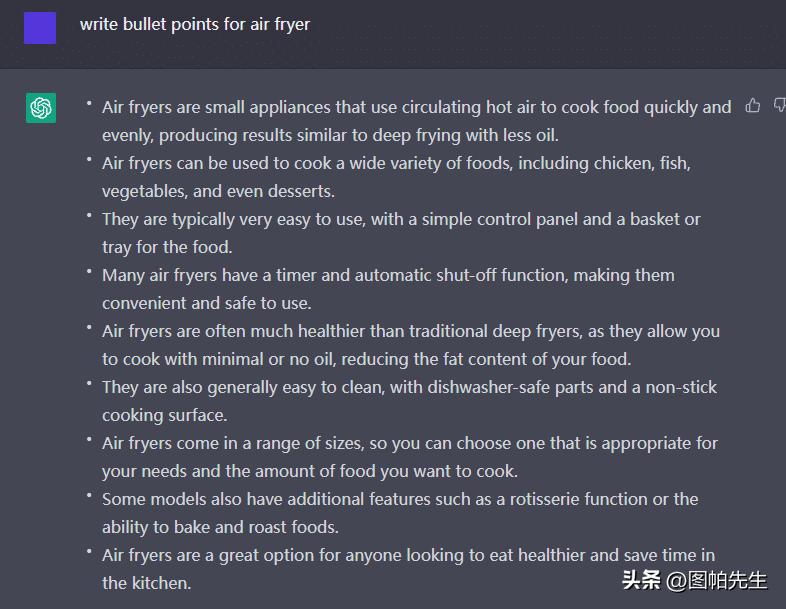
Task: Click the text 'the kitchen.' at response end
Action: [x=146, y=582]
